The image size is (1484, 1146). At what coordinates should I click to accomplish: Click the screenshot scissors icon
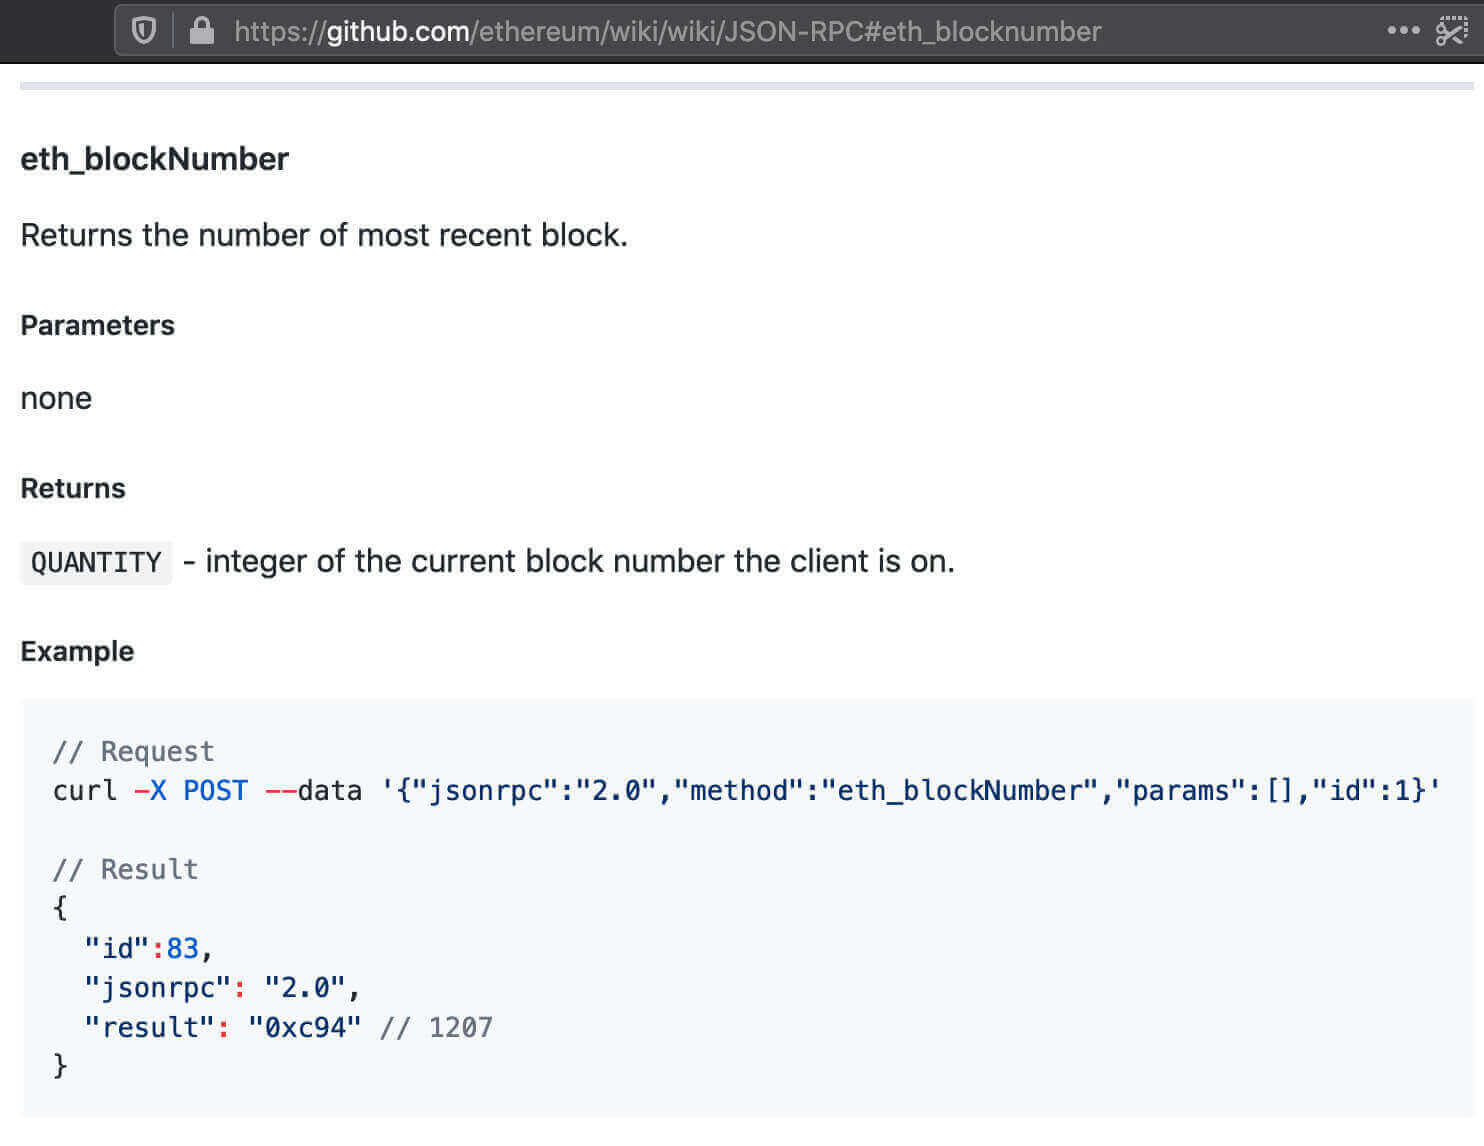pyautogui.click(x=1451, y=31)
